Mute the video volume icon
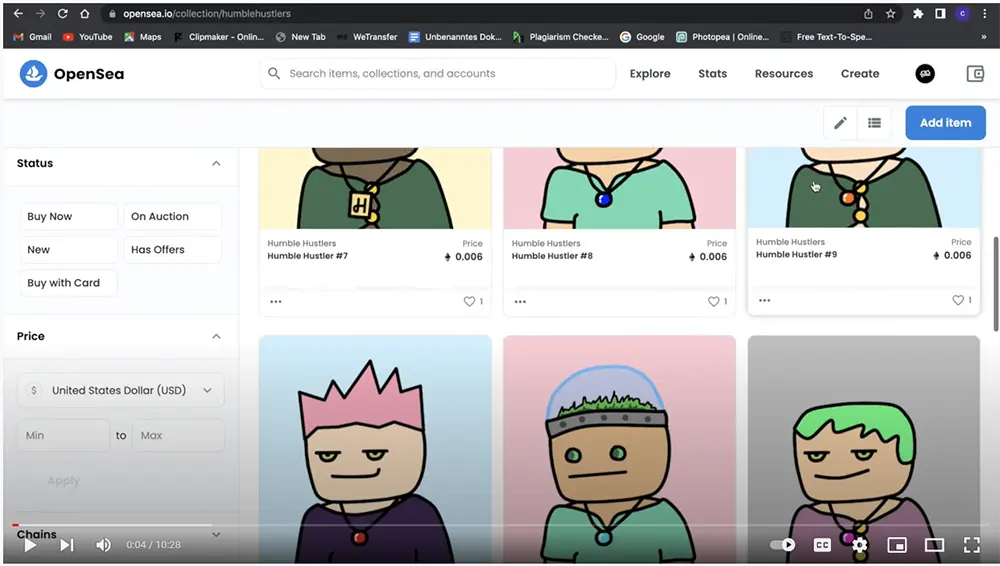The height and width of the screenshot is (566, 1000). 103,545
